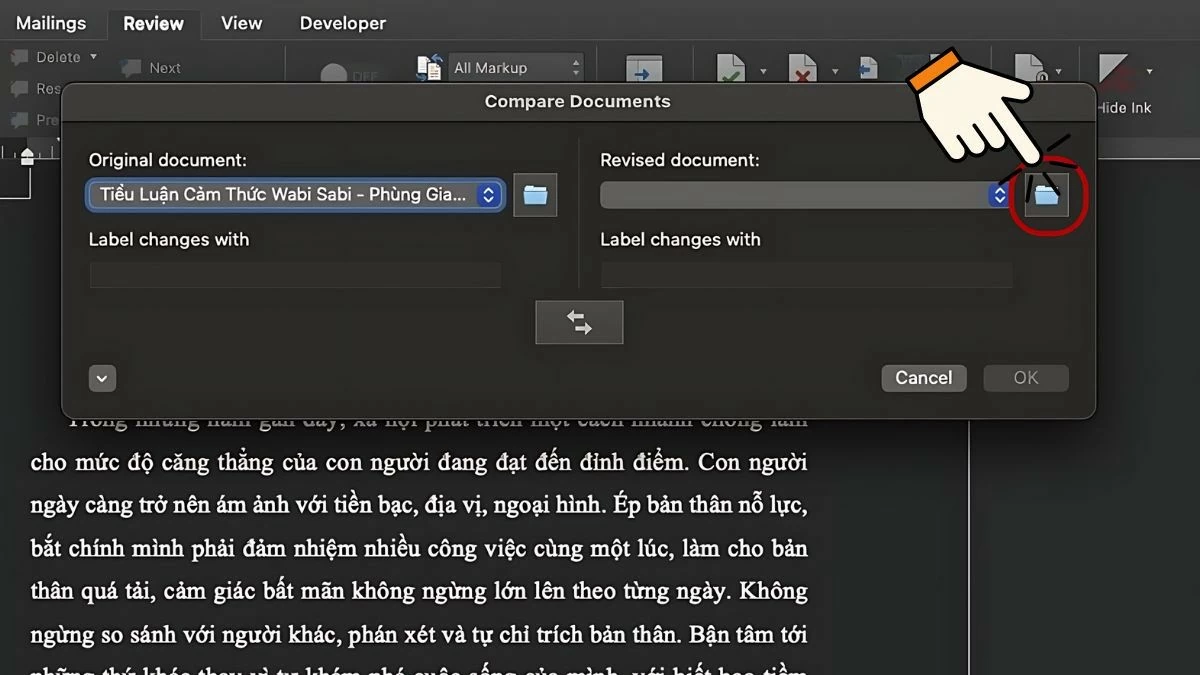This screenshot has width=1200, height=675.
Task: Browse for the original document file
Action: [x=535, y=195]
